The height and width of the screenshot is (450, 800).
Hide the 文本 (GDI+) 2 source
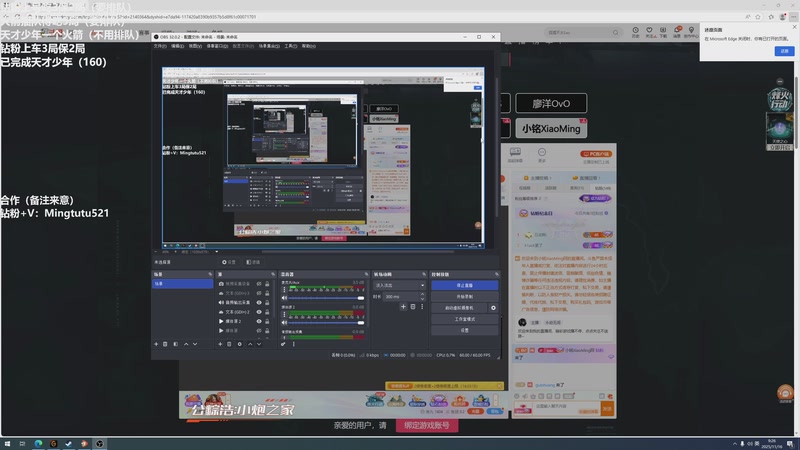[x=259, y=312]
